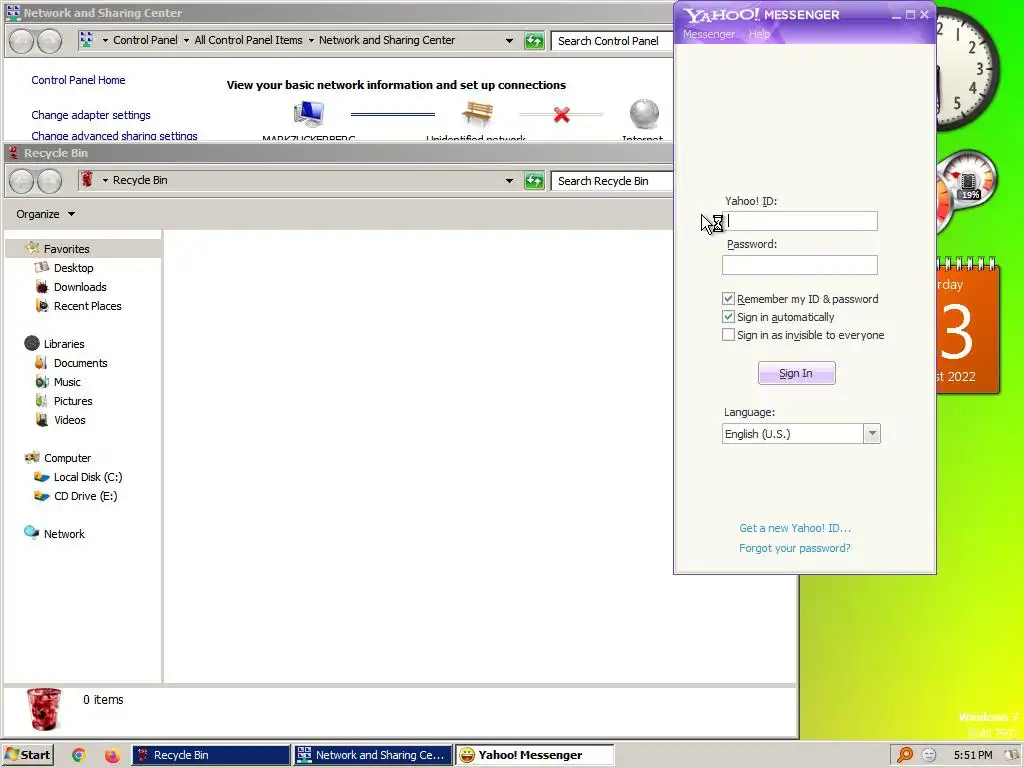Screen dimensions: 1024x768
Task: Click the Libraries heading in the sidebar
Action: (63, 344)
